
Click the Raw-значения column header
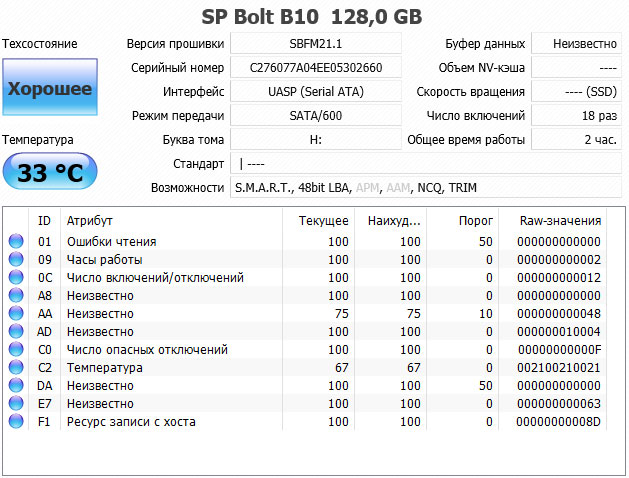click(x=553, y=221)
